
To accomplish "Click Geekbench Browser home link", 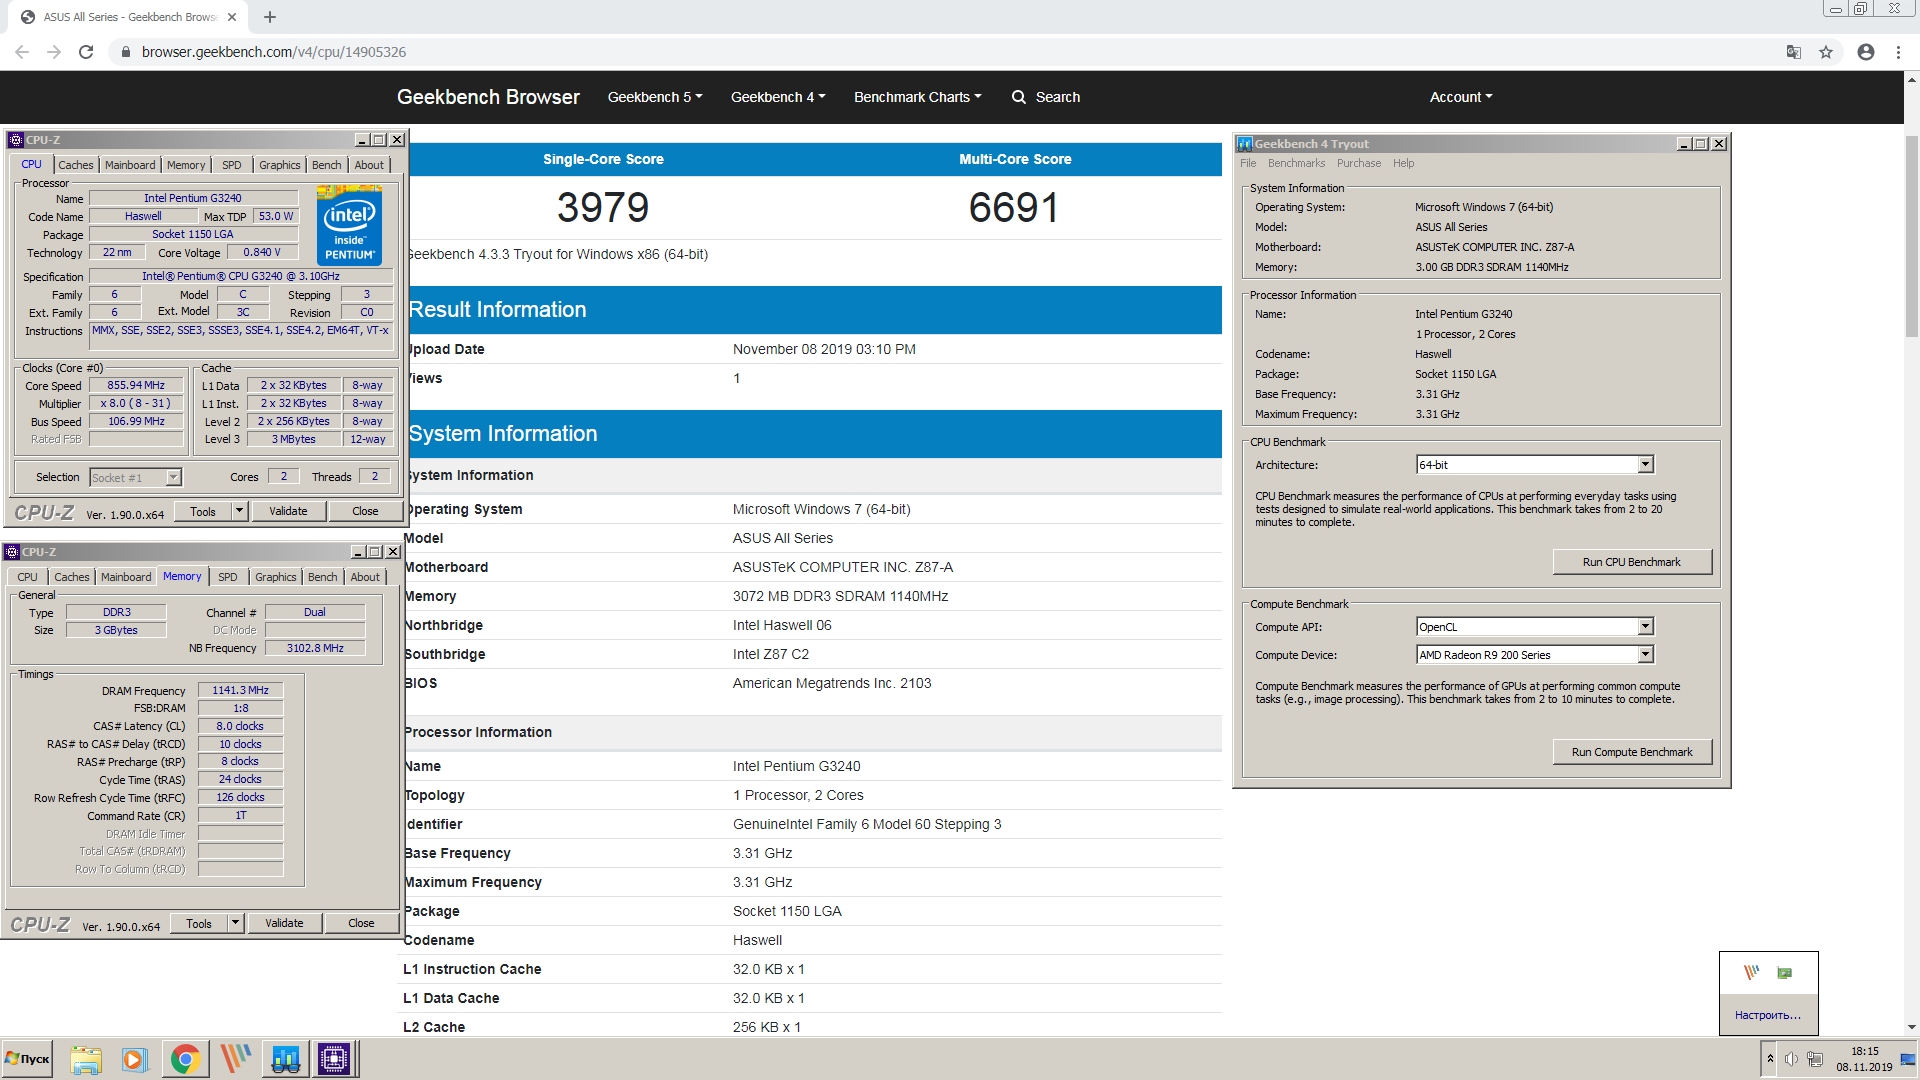I will pos(488,97).
